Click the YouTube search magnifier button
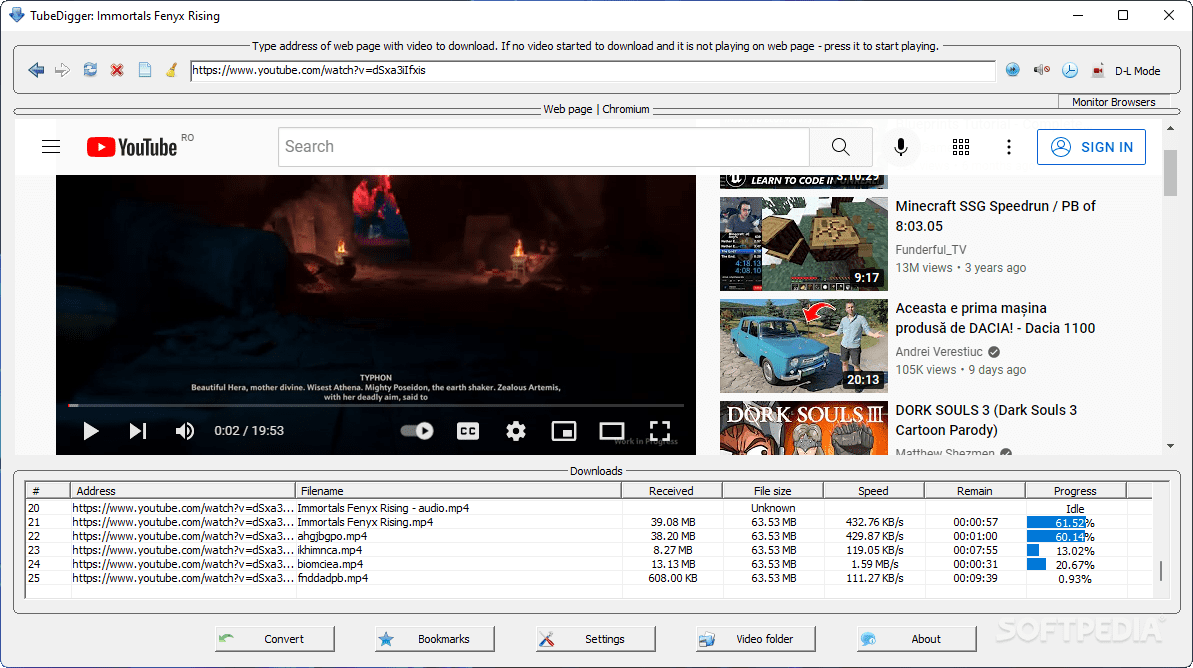Screen dimensions: 1193x668 [841, 147]
